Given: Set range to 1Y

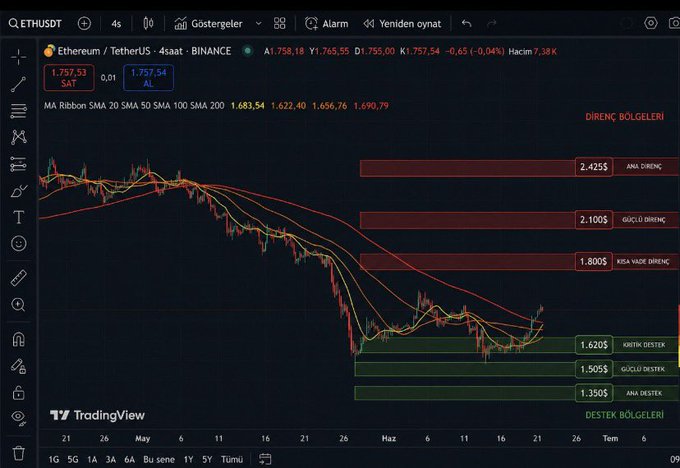Looking at the screenshot, I should point(188,459).
